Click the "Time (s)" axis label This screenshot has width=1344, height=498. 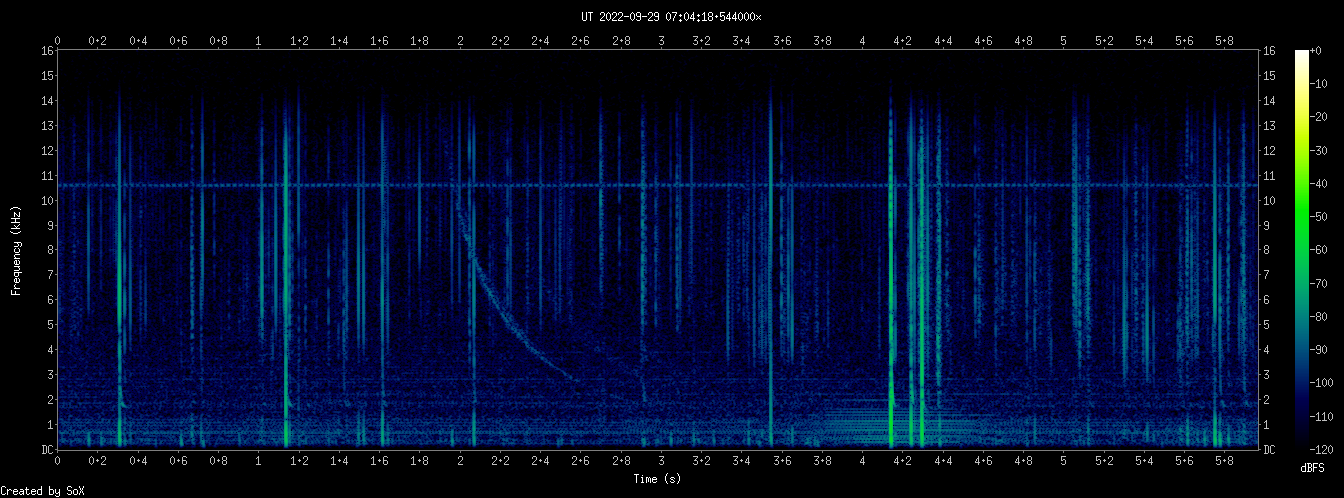[x=658, y=479]
